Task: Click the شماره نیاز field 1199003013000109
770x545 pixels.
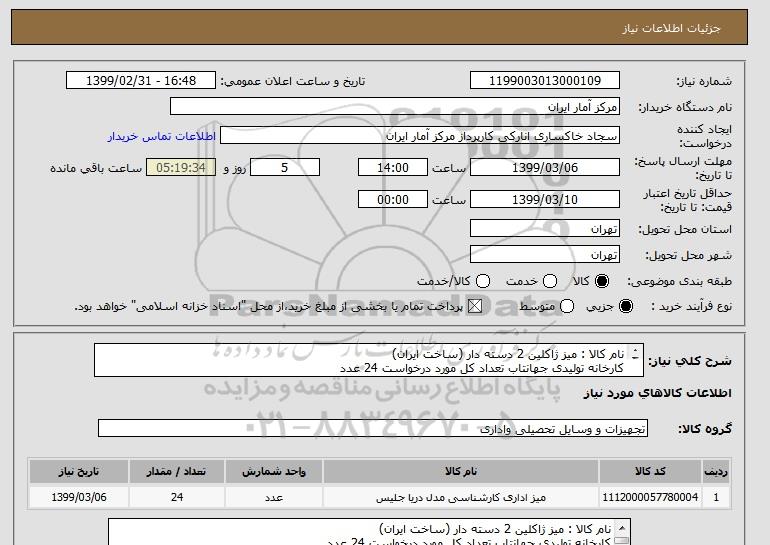Action: tap(545, 81)
